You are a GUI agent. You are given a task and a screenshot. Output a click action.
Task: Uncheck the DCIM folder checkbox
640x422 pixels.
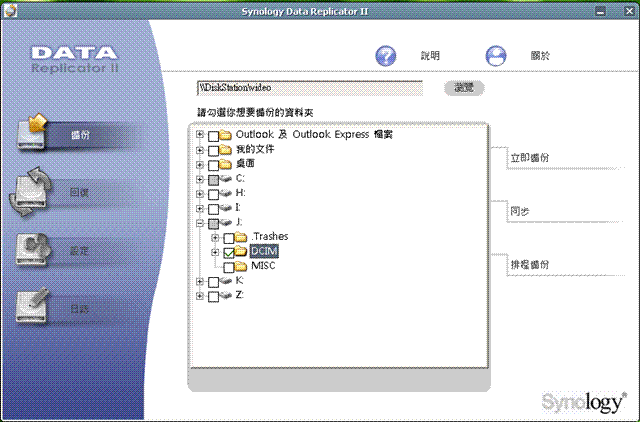point(229,253)
